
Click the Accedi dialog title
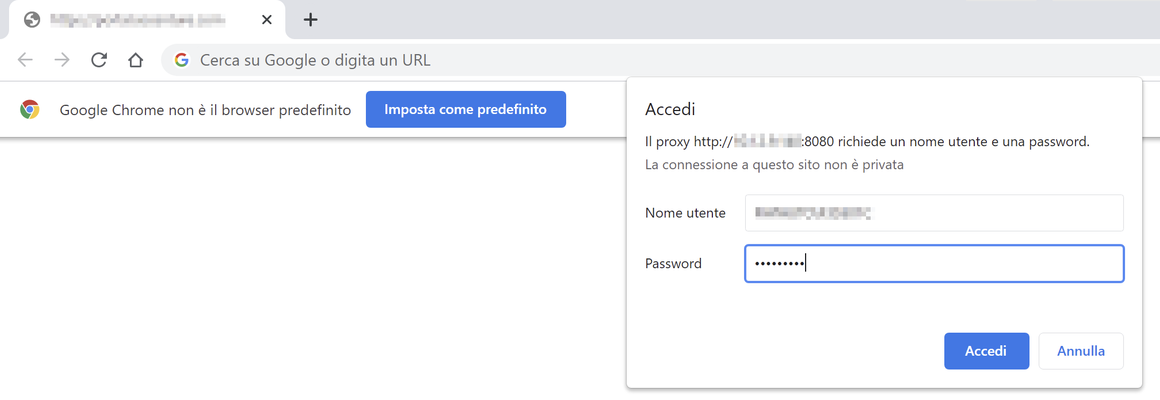tap(670, 110)
